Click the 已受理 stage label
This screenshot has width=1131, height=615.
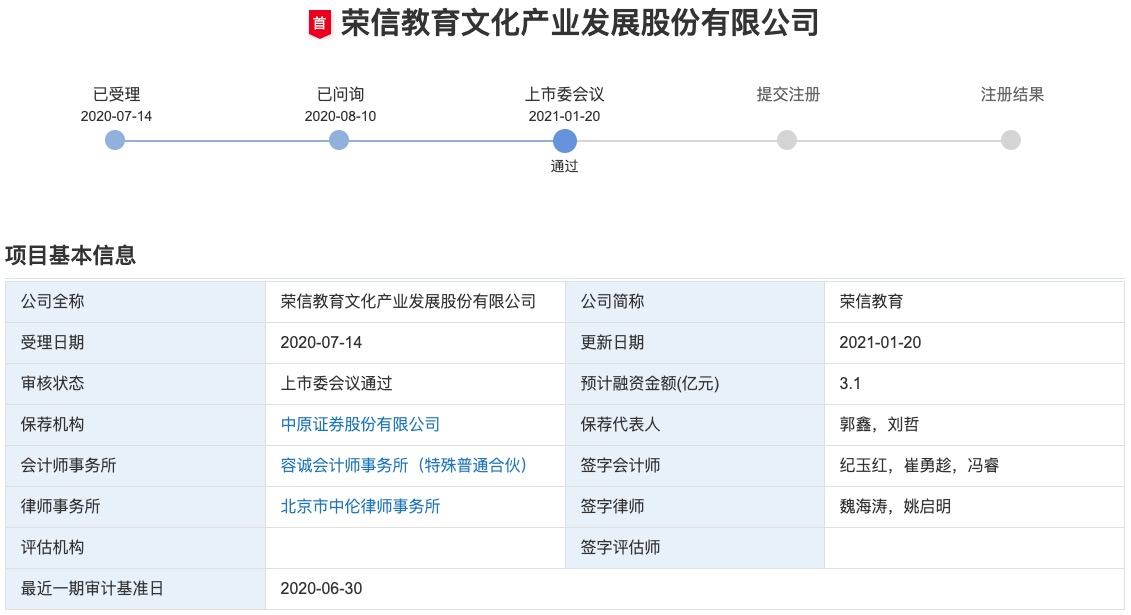pyautogui.click(x=116, y=94)
